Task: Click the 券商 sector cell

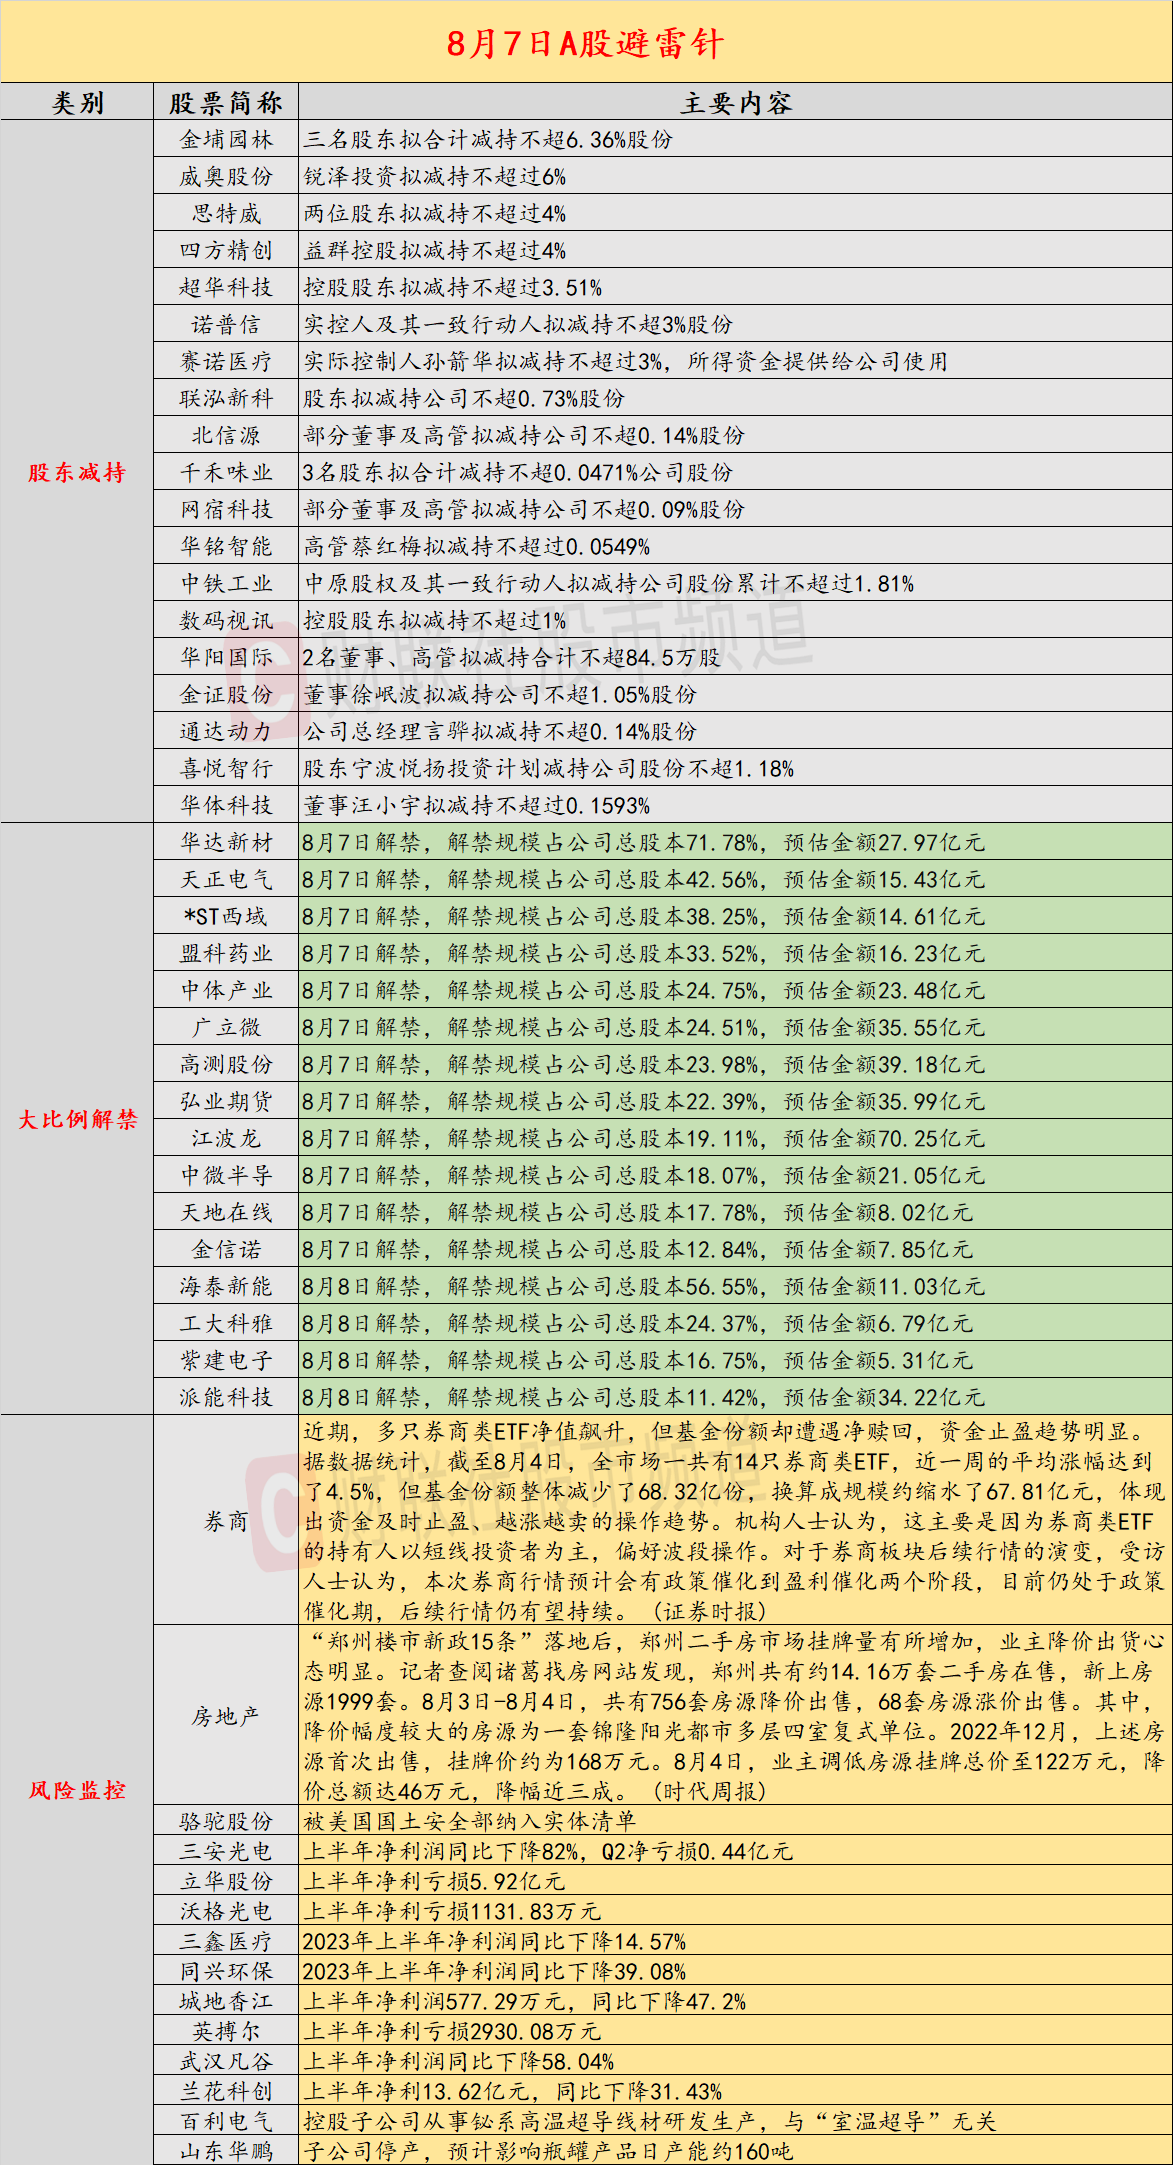Action: pos(226,1521)
